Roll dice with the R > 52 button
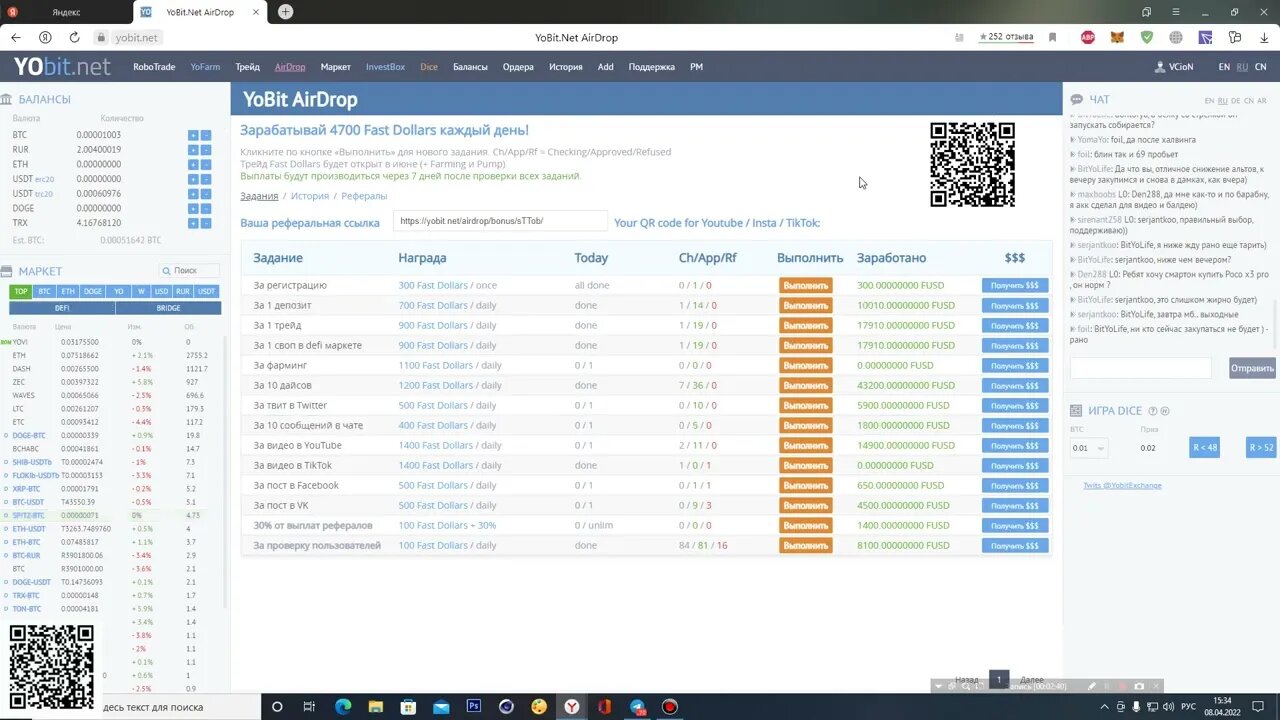The height and width of the screenshot is (720, 1280). [1262, 447]
